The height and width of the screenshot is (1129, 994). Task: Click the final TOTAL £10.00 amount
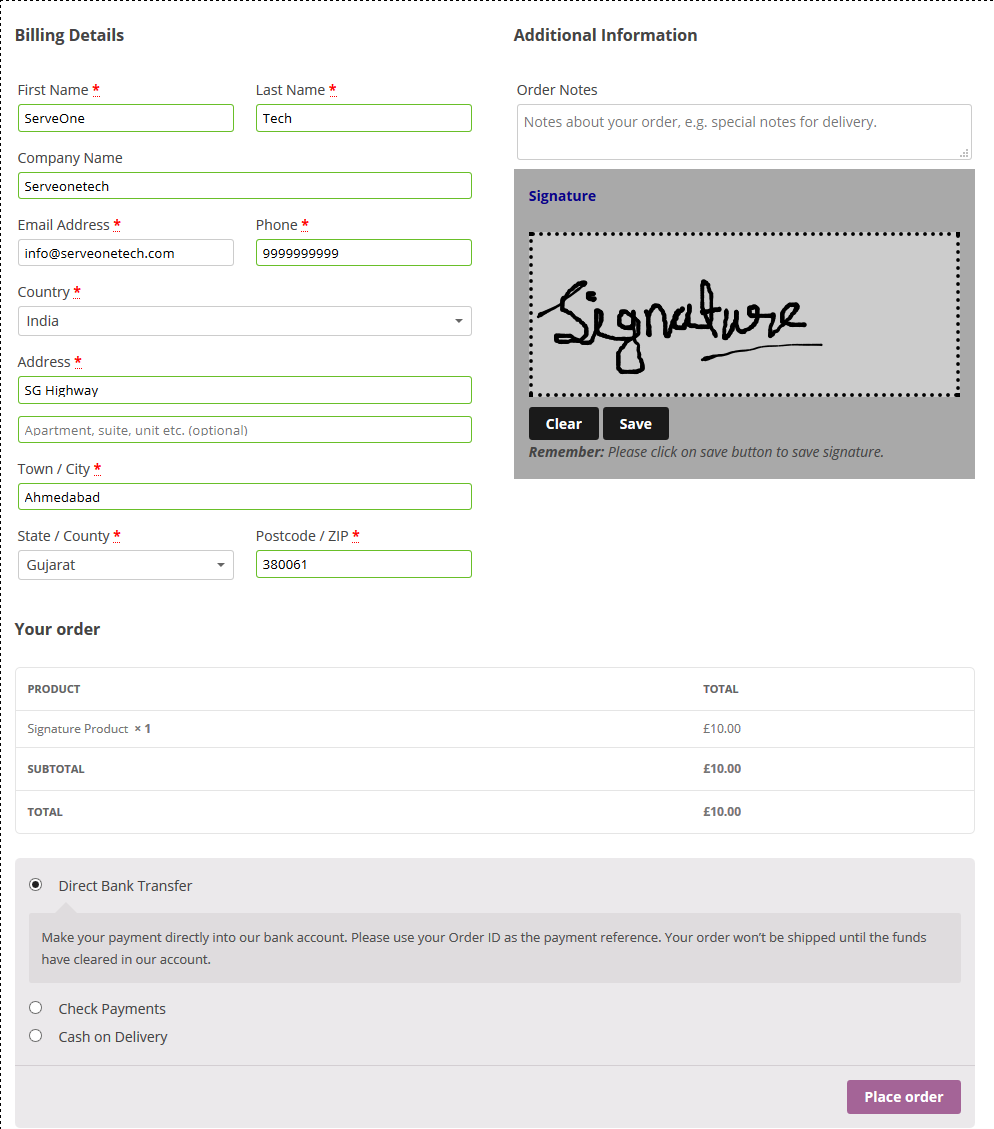click(x=722, y=811)
